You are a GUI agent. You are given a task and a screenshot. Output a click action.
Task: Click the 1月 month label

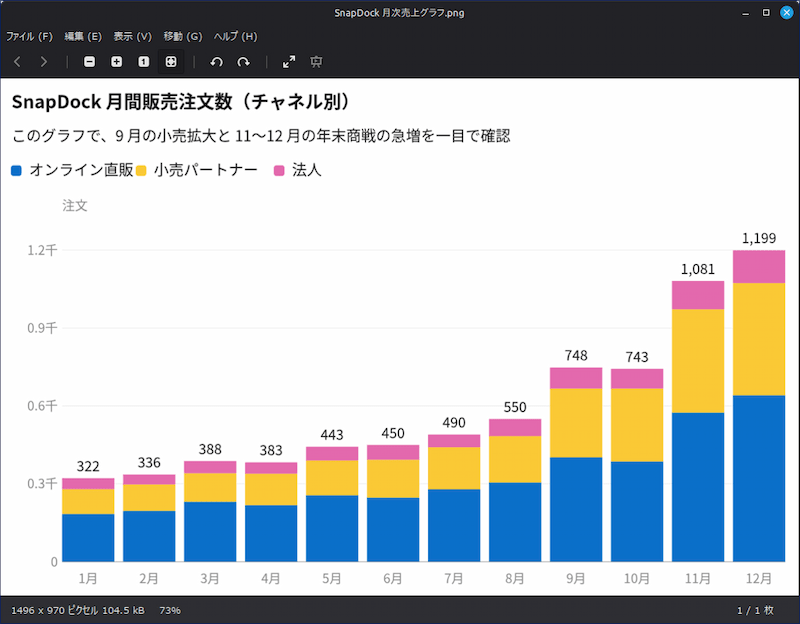click(88, 579)
